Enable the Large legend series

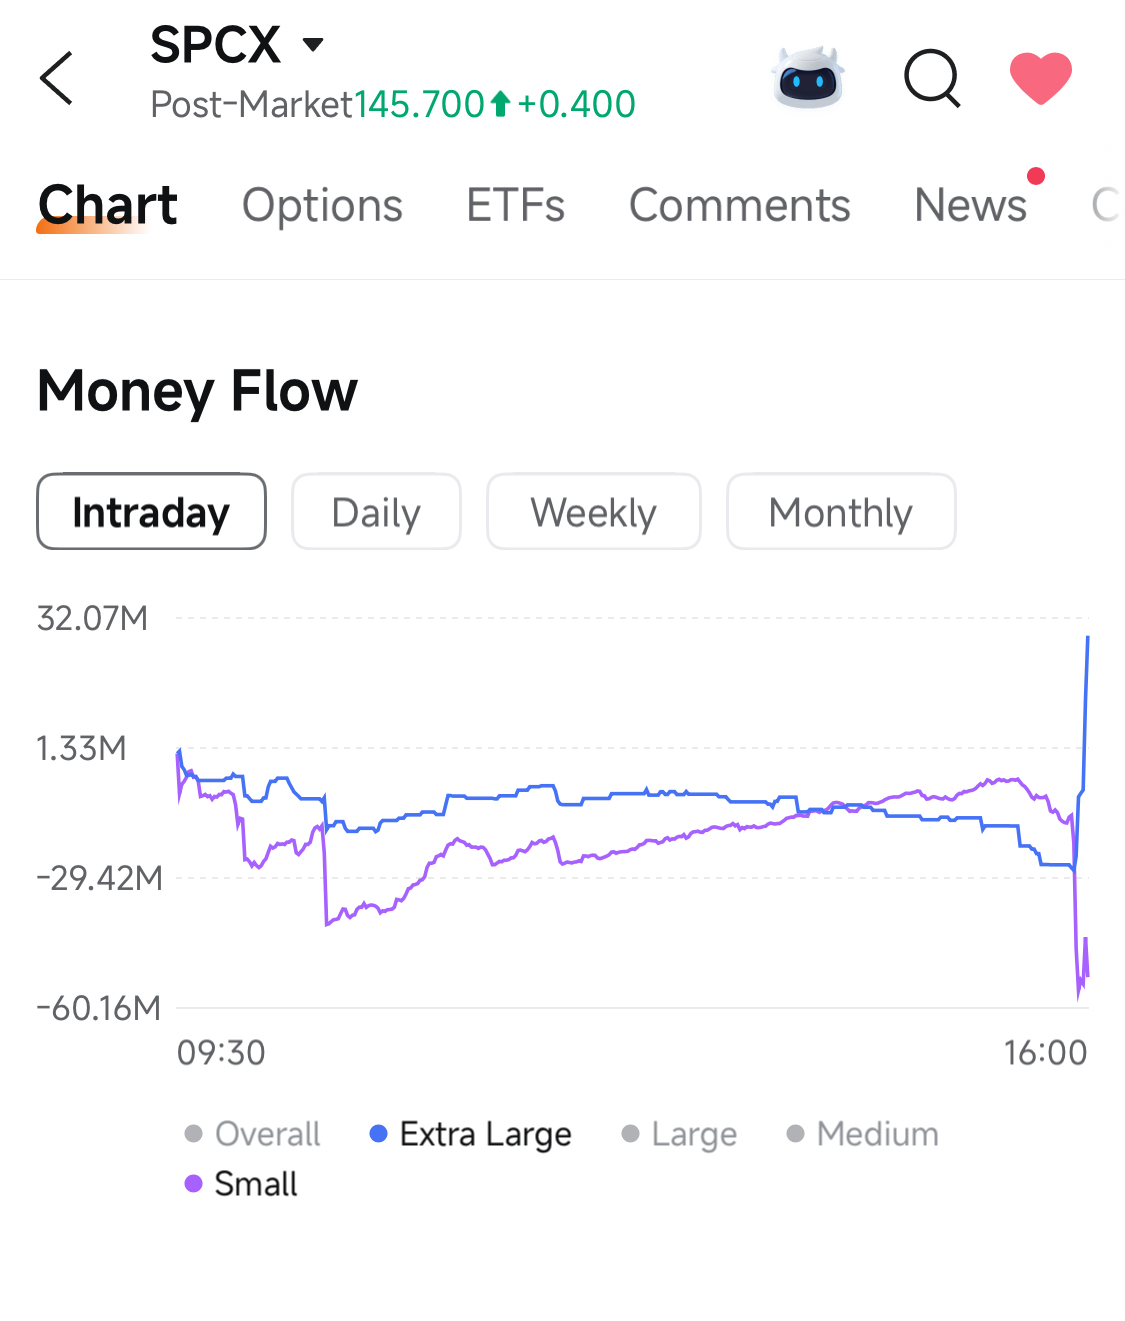tap(679, 1134)
